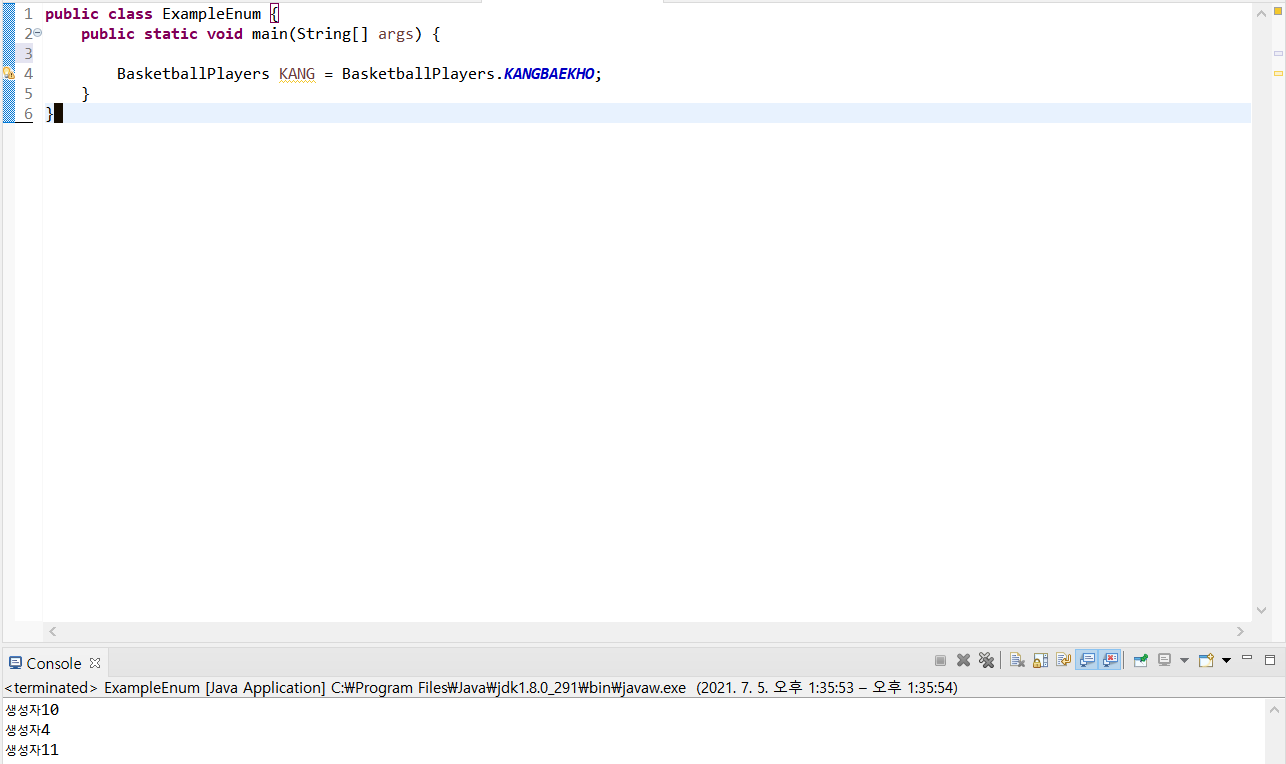Click the warning marker on line 4

tap(8, 74)
